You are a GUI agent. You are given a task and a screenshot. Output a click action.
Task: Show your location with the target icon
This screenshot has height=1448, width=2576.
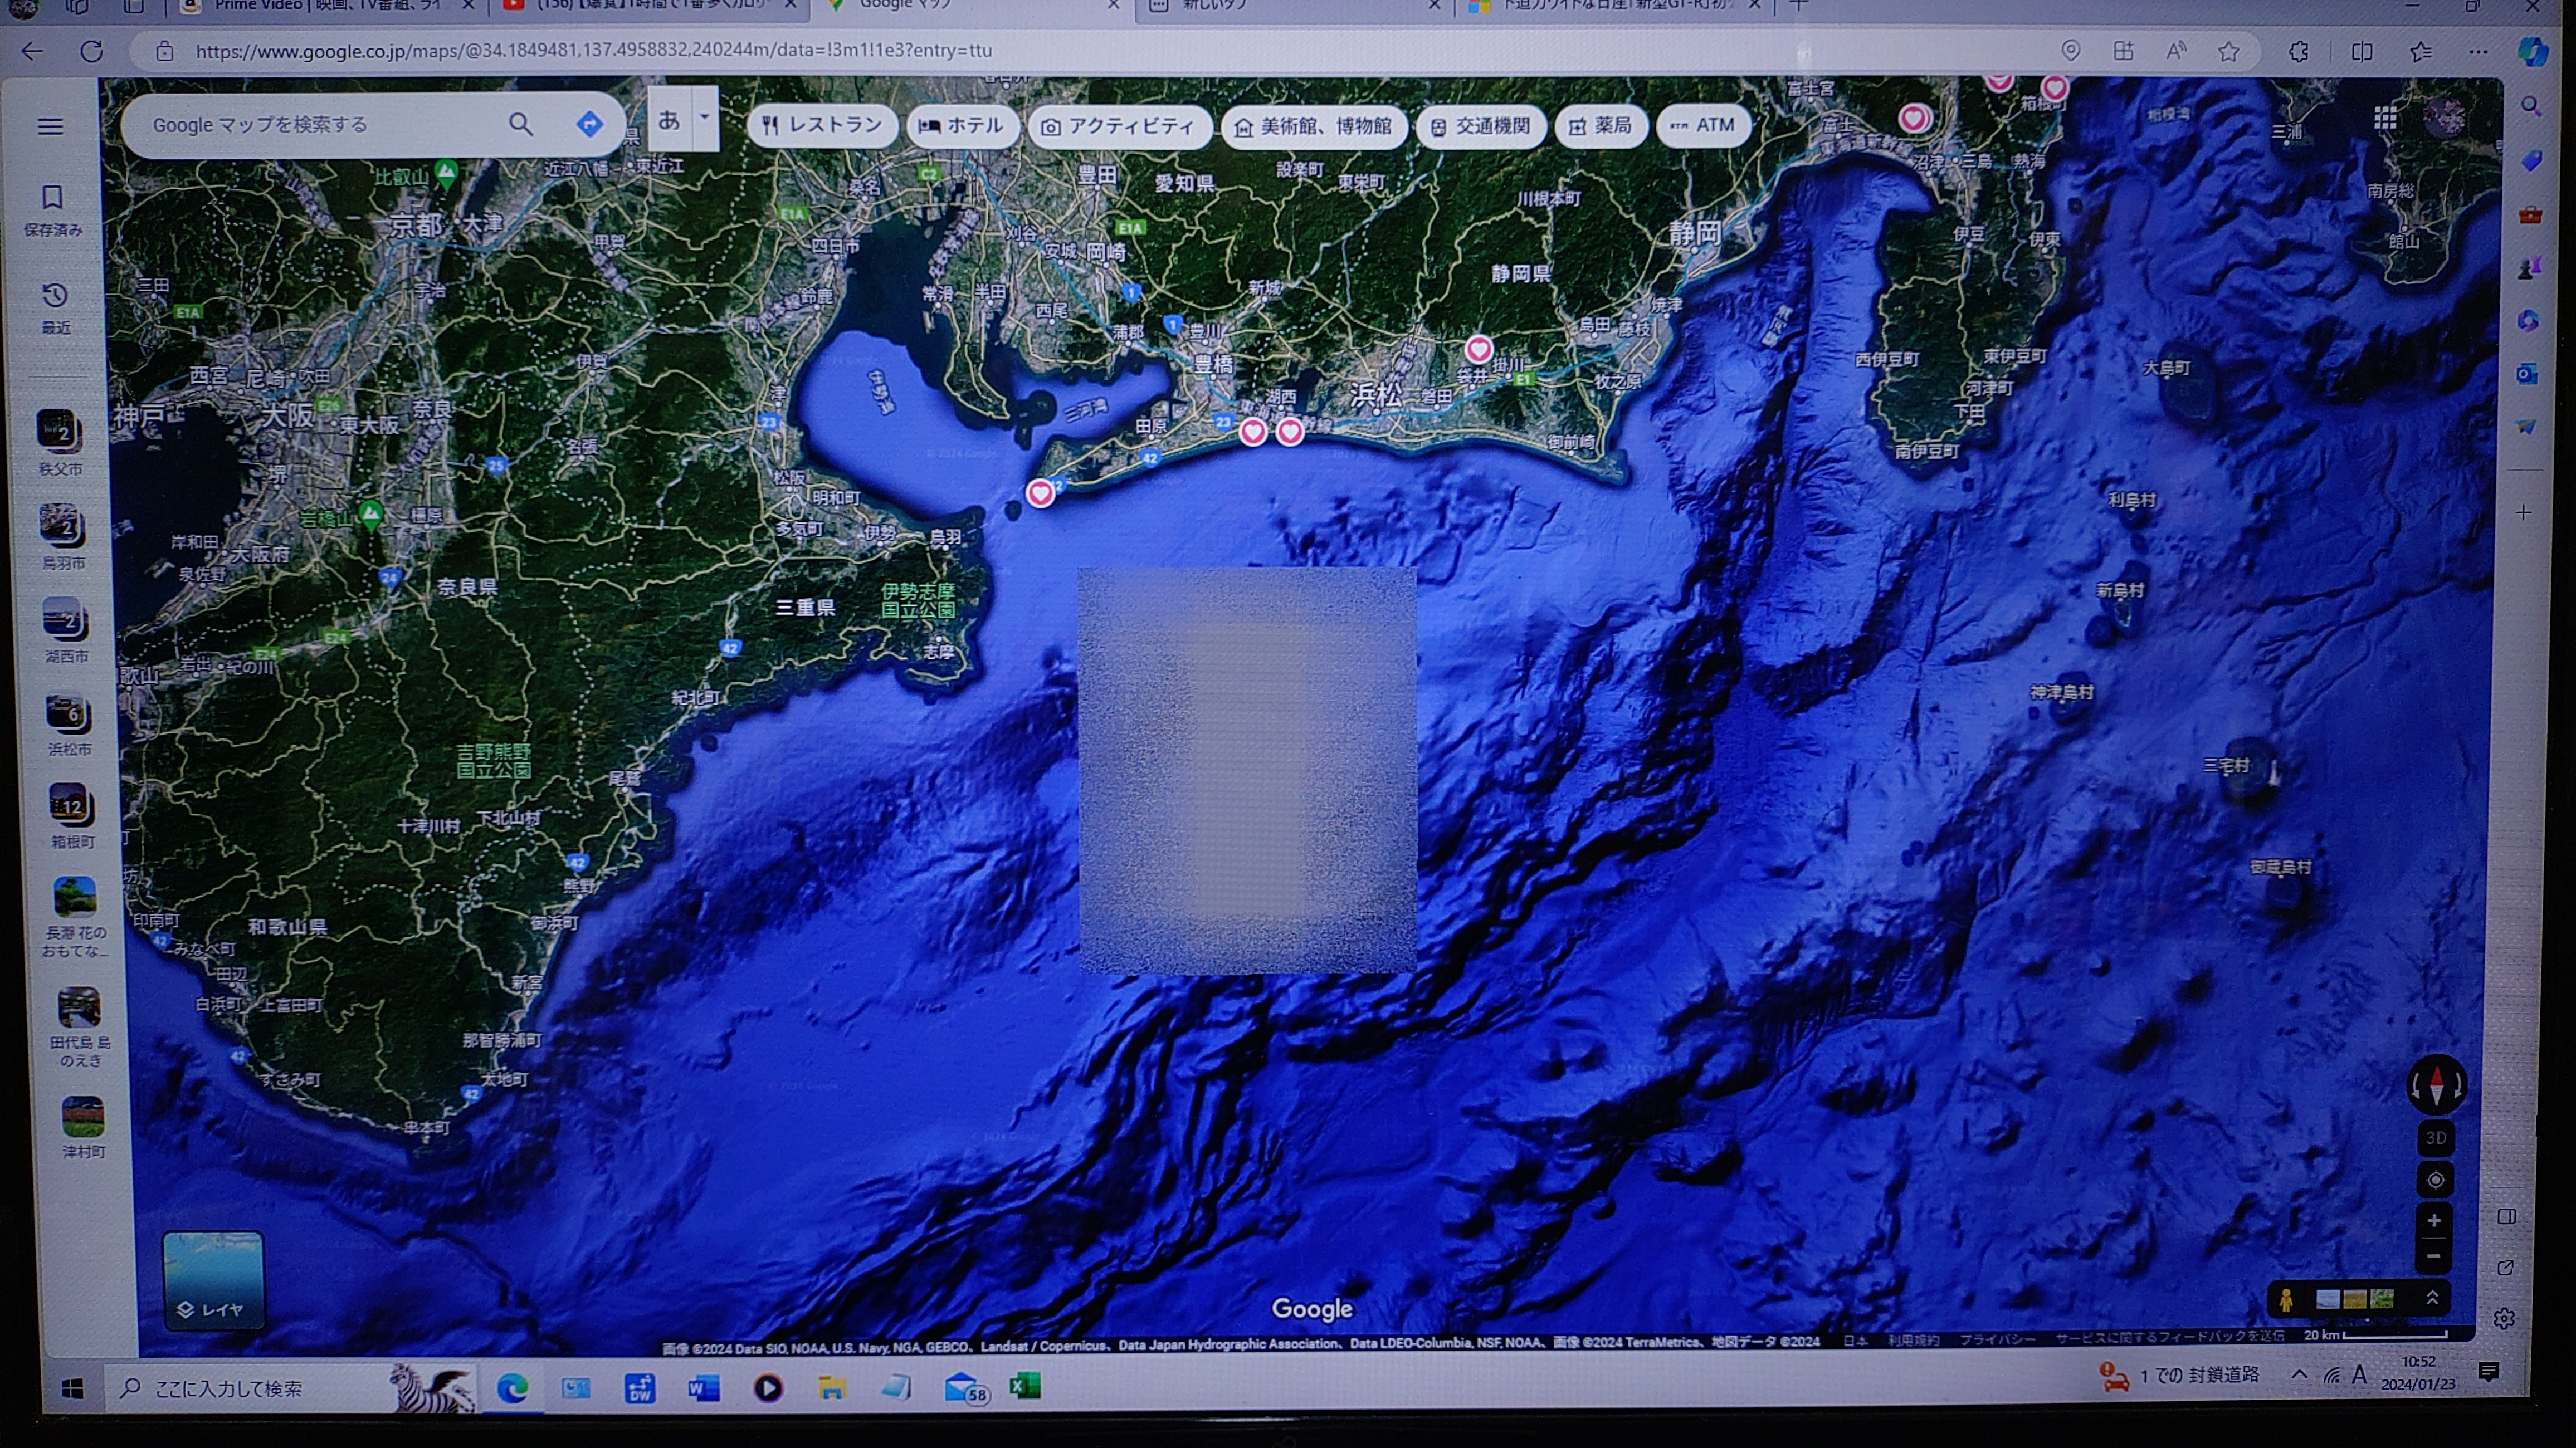(x=2435, y=1180)
